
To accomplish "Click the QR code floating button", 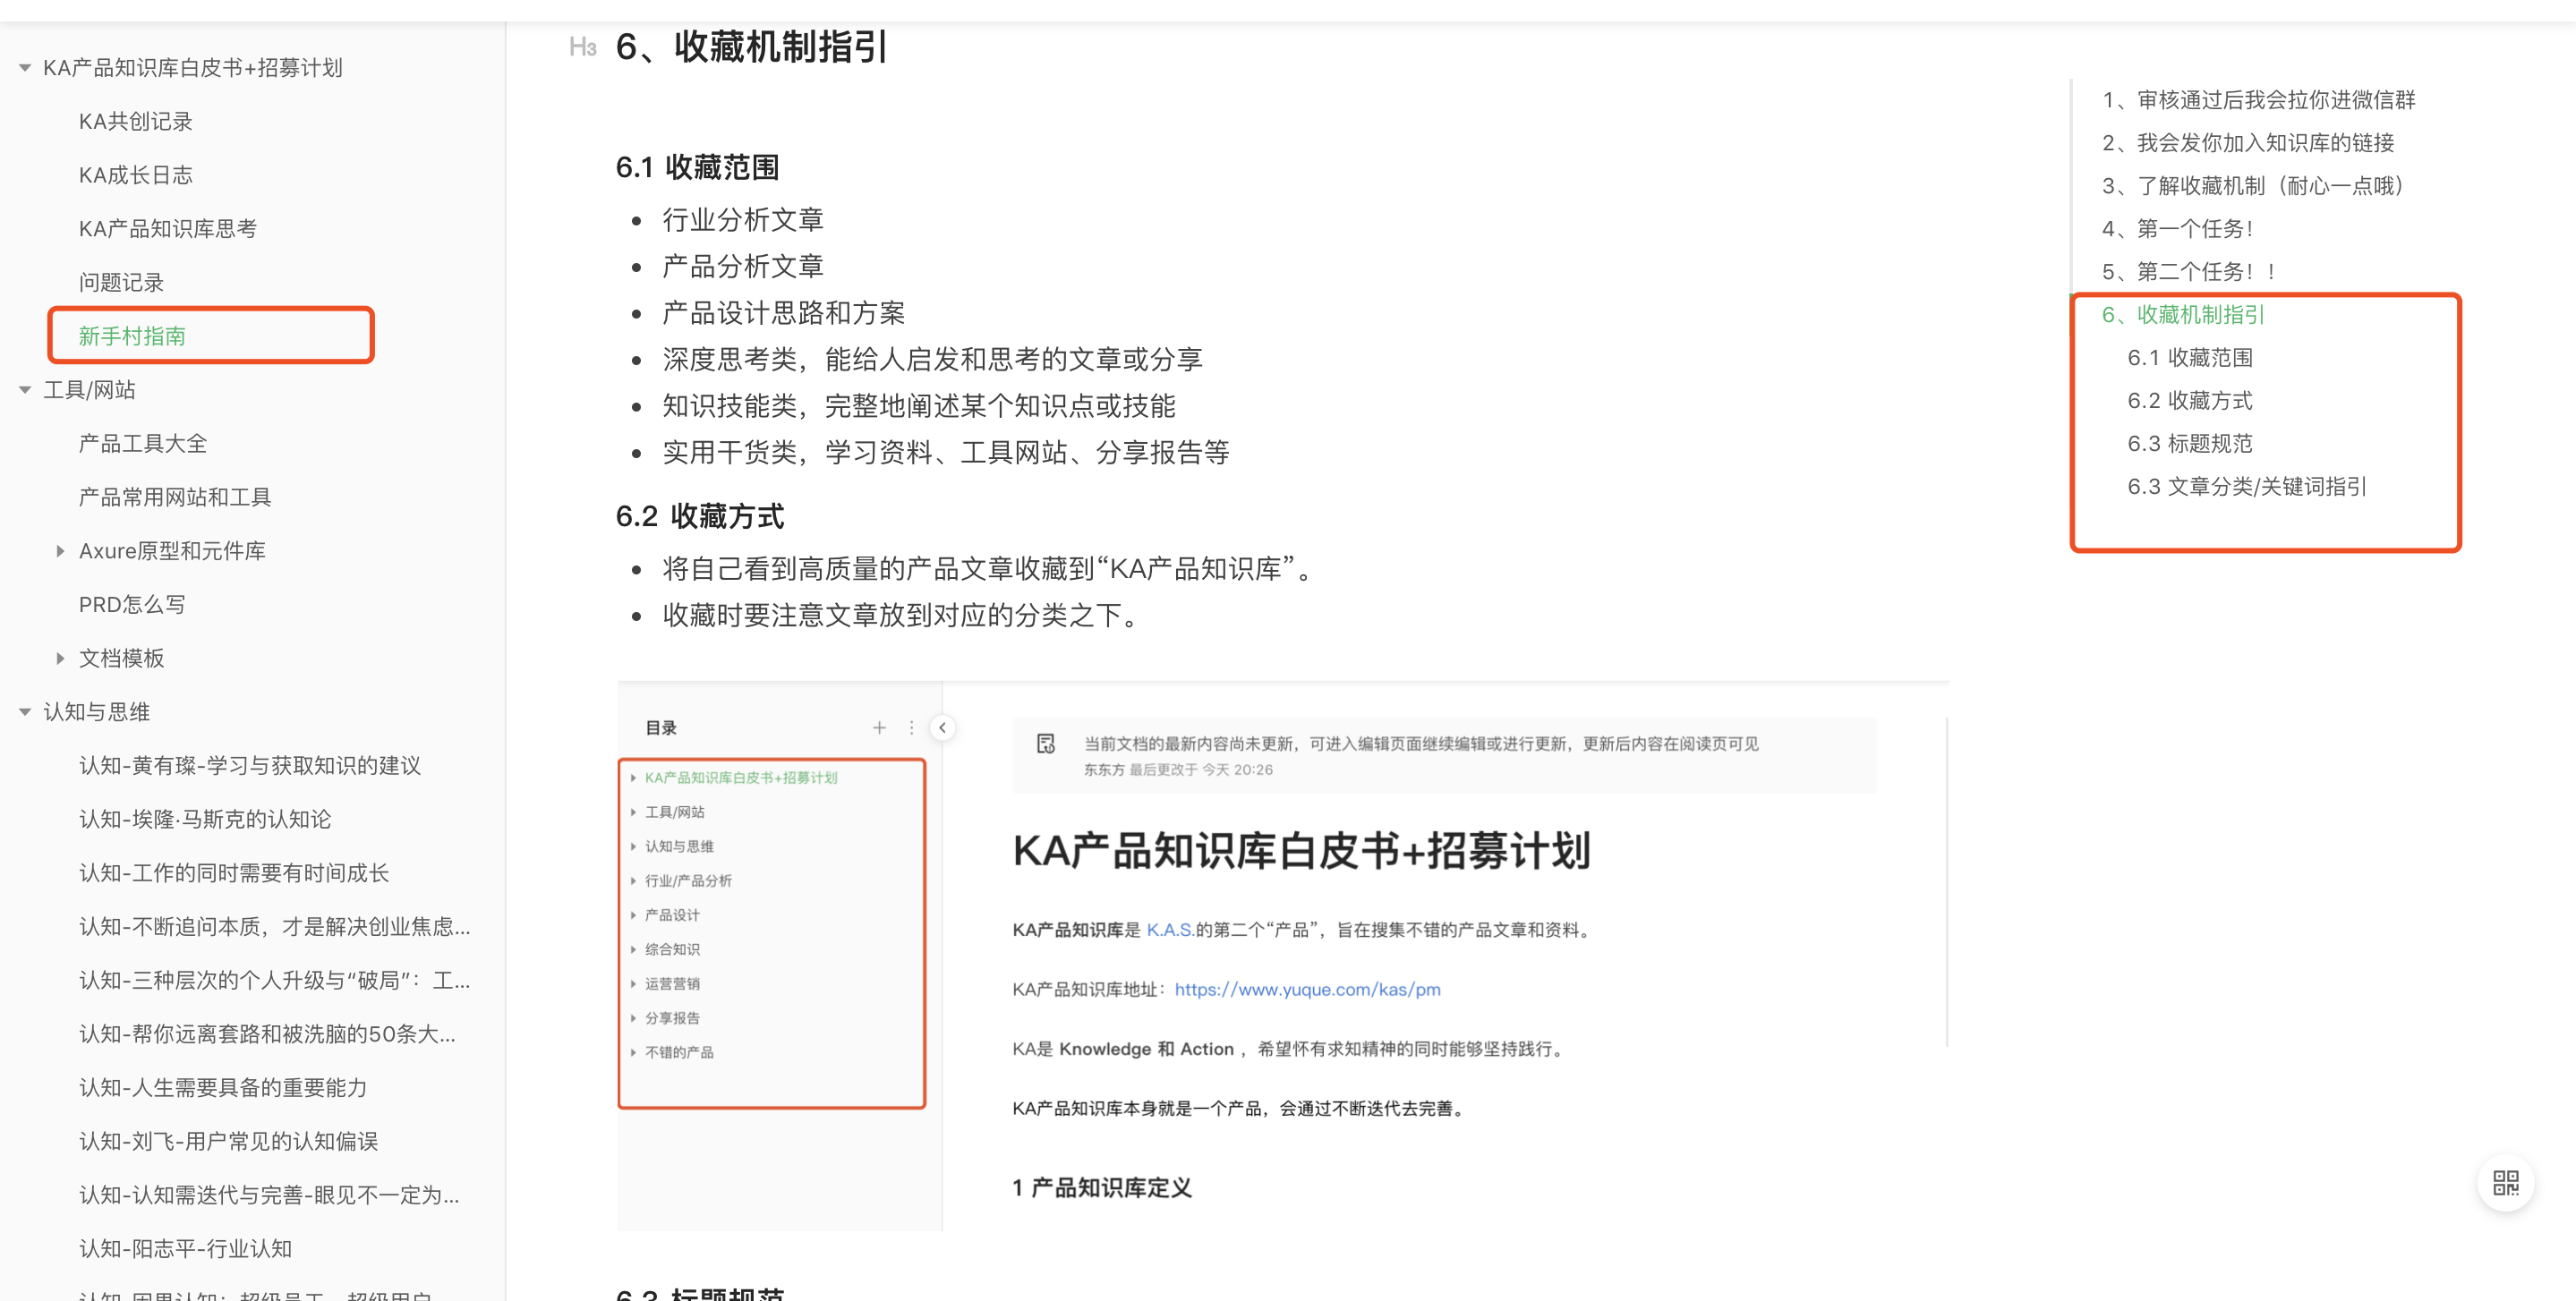I will point(2505,1183).
